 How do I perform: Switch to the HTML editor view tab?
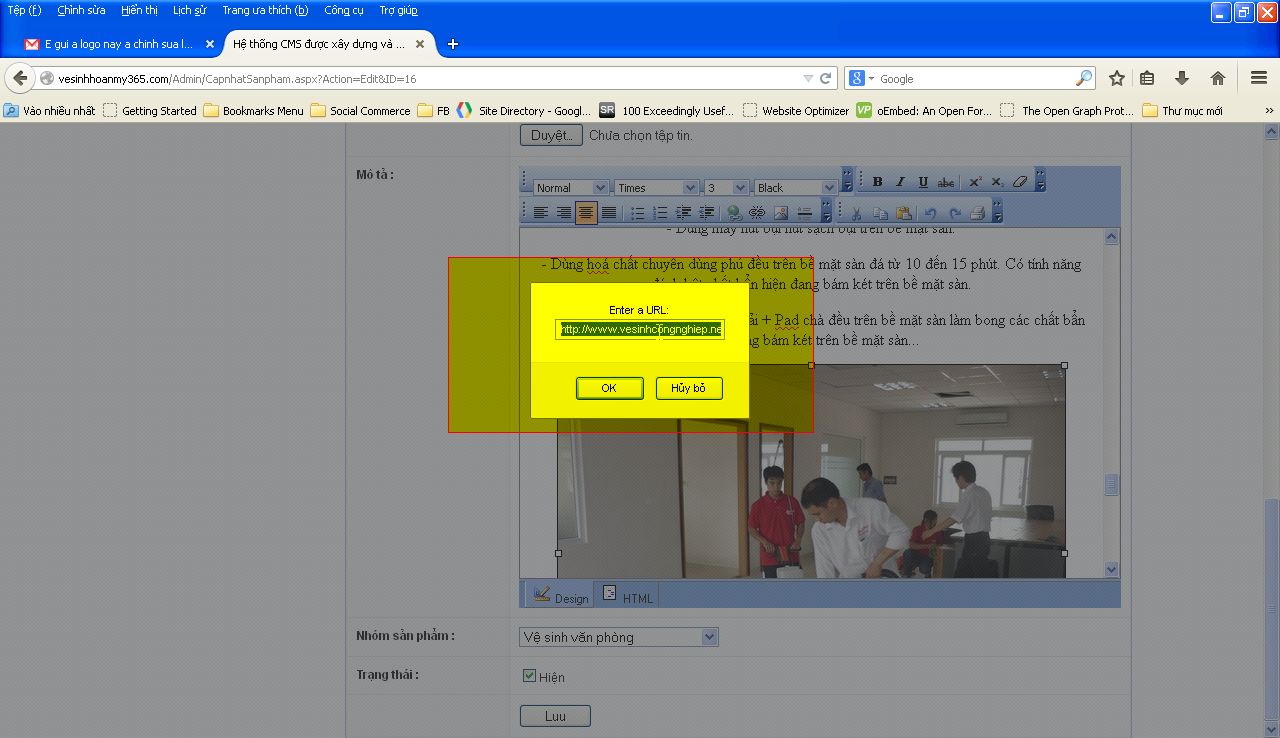(x=628, y=594)
